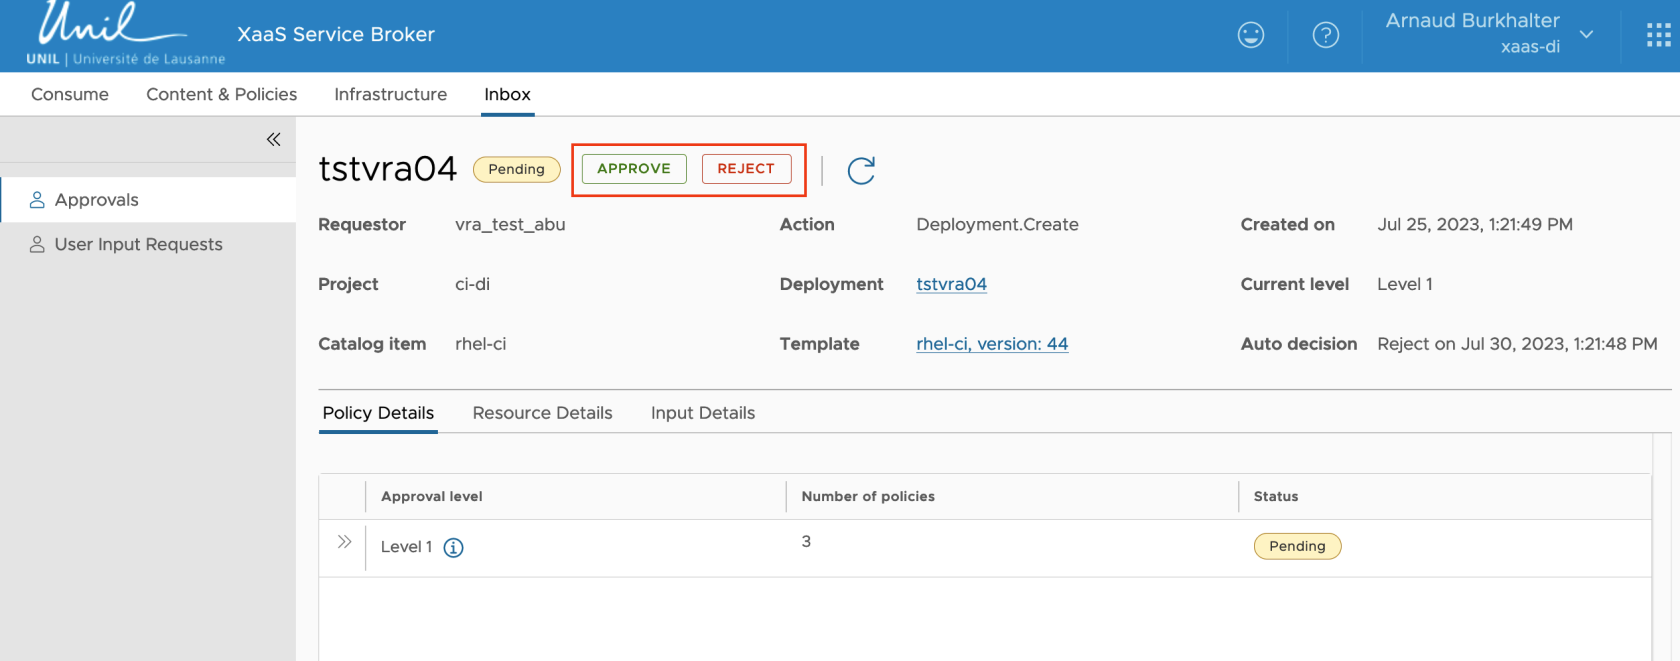Open the apps grid switcher icon
This screenshot has height=661, width=1680.
coord(1658,36)
